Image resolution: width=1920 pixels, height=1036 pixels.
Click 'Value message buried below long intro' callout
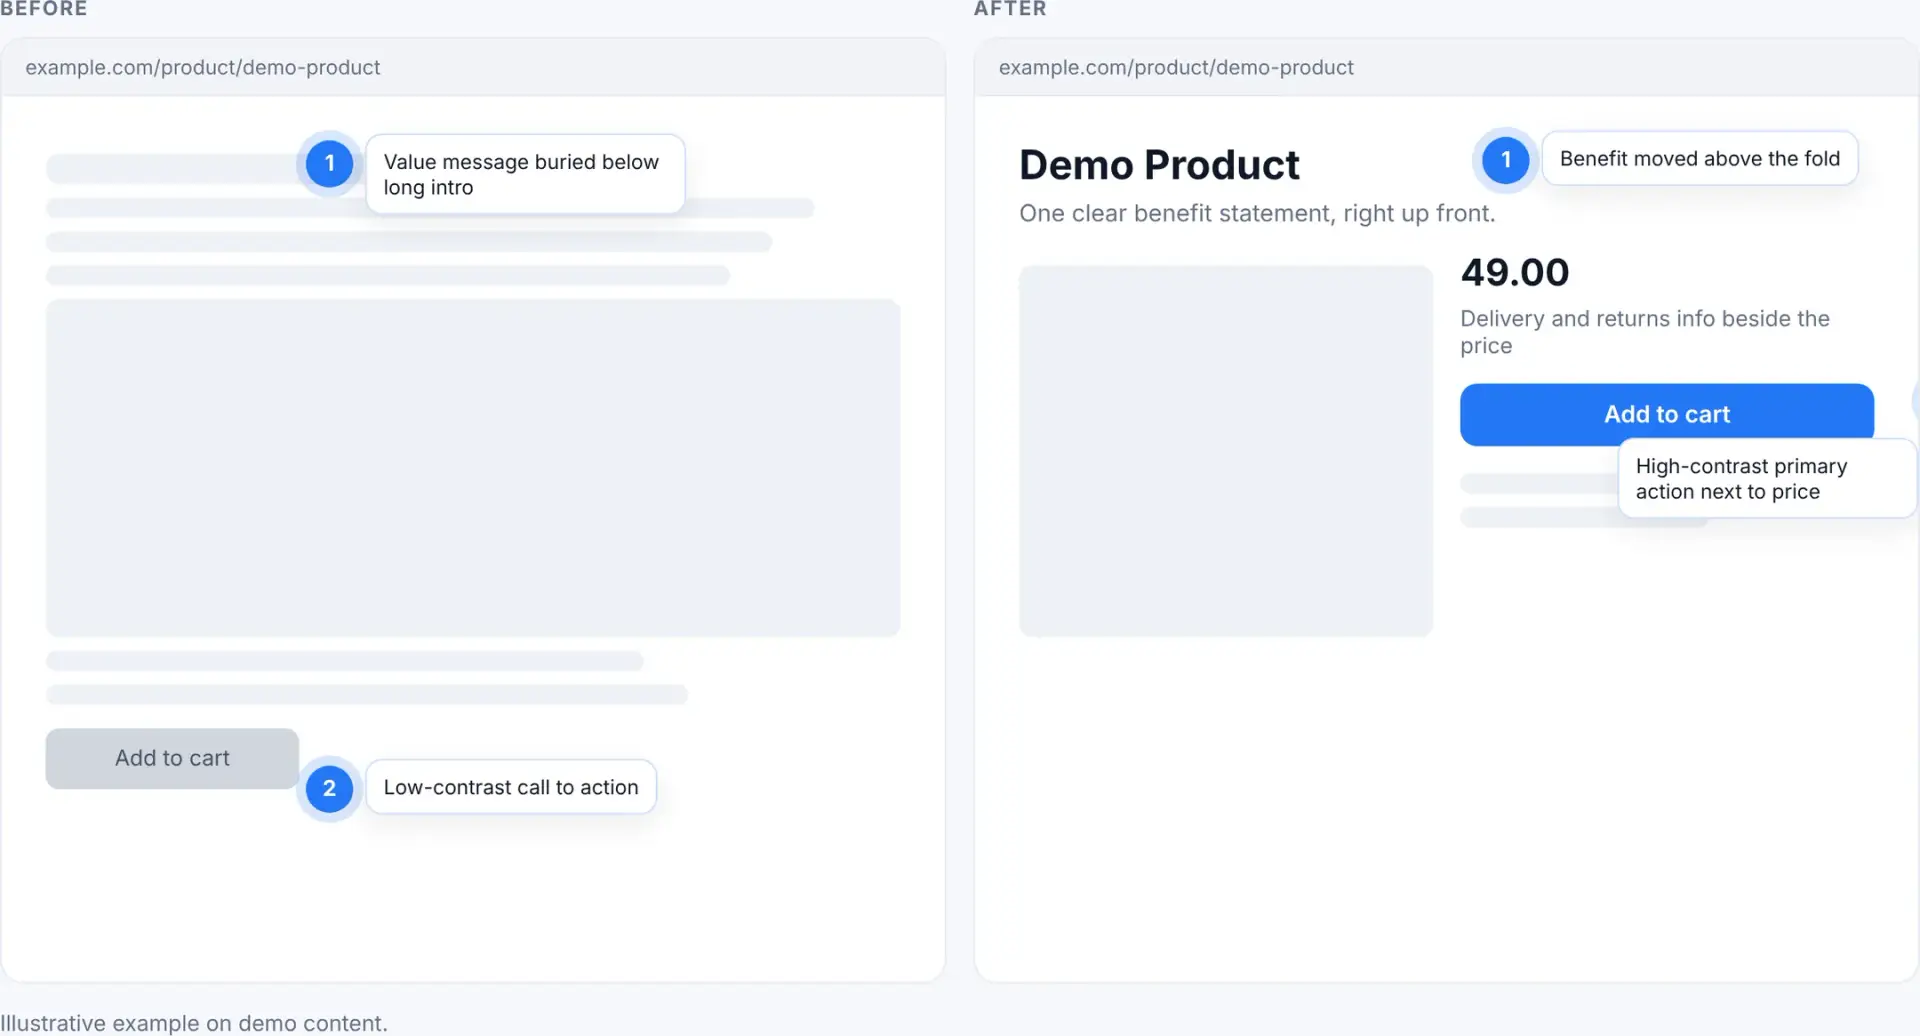click(x=525, y=174)
